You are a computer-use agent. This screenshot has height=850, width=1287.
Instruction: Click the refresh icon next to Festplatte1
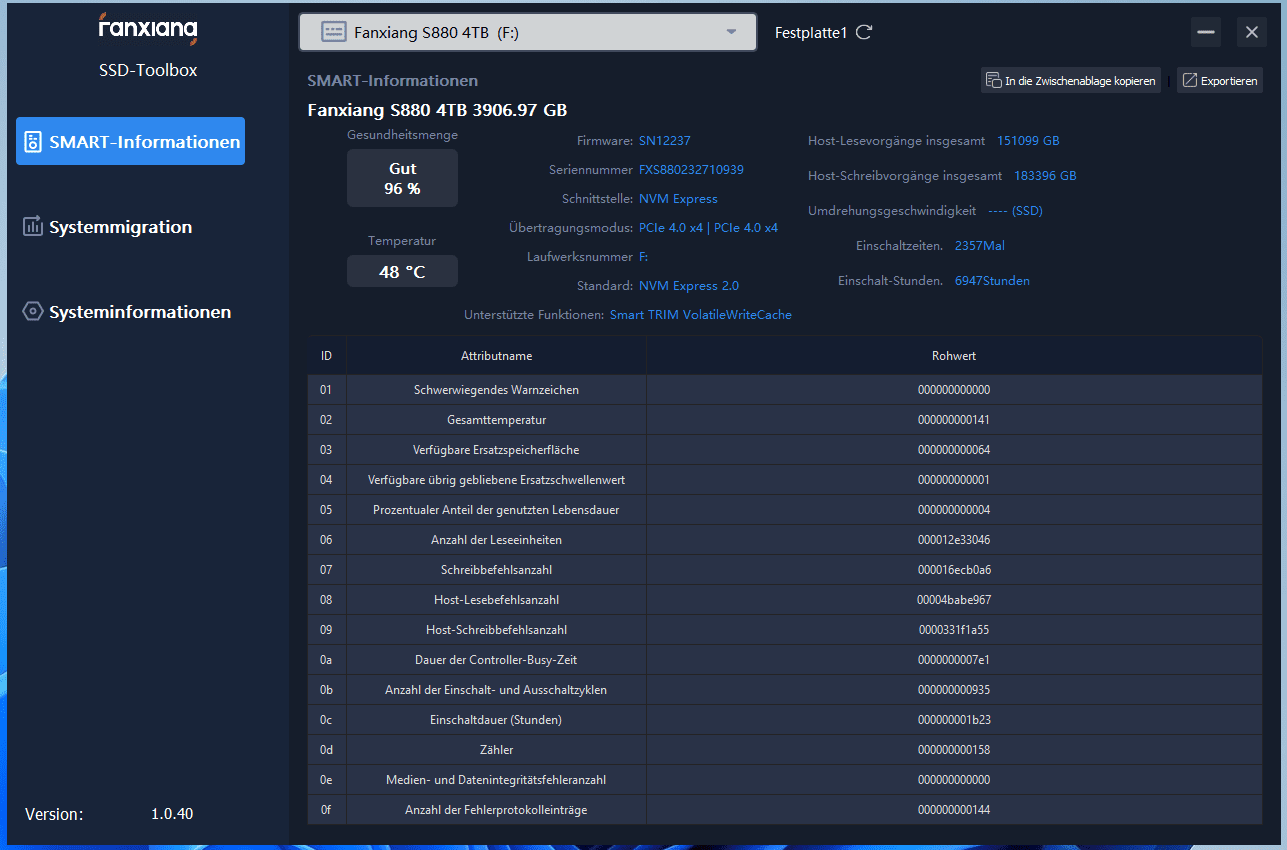click(x=864, y=32)
